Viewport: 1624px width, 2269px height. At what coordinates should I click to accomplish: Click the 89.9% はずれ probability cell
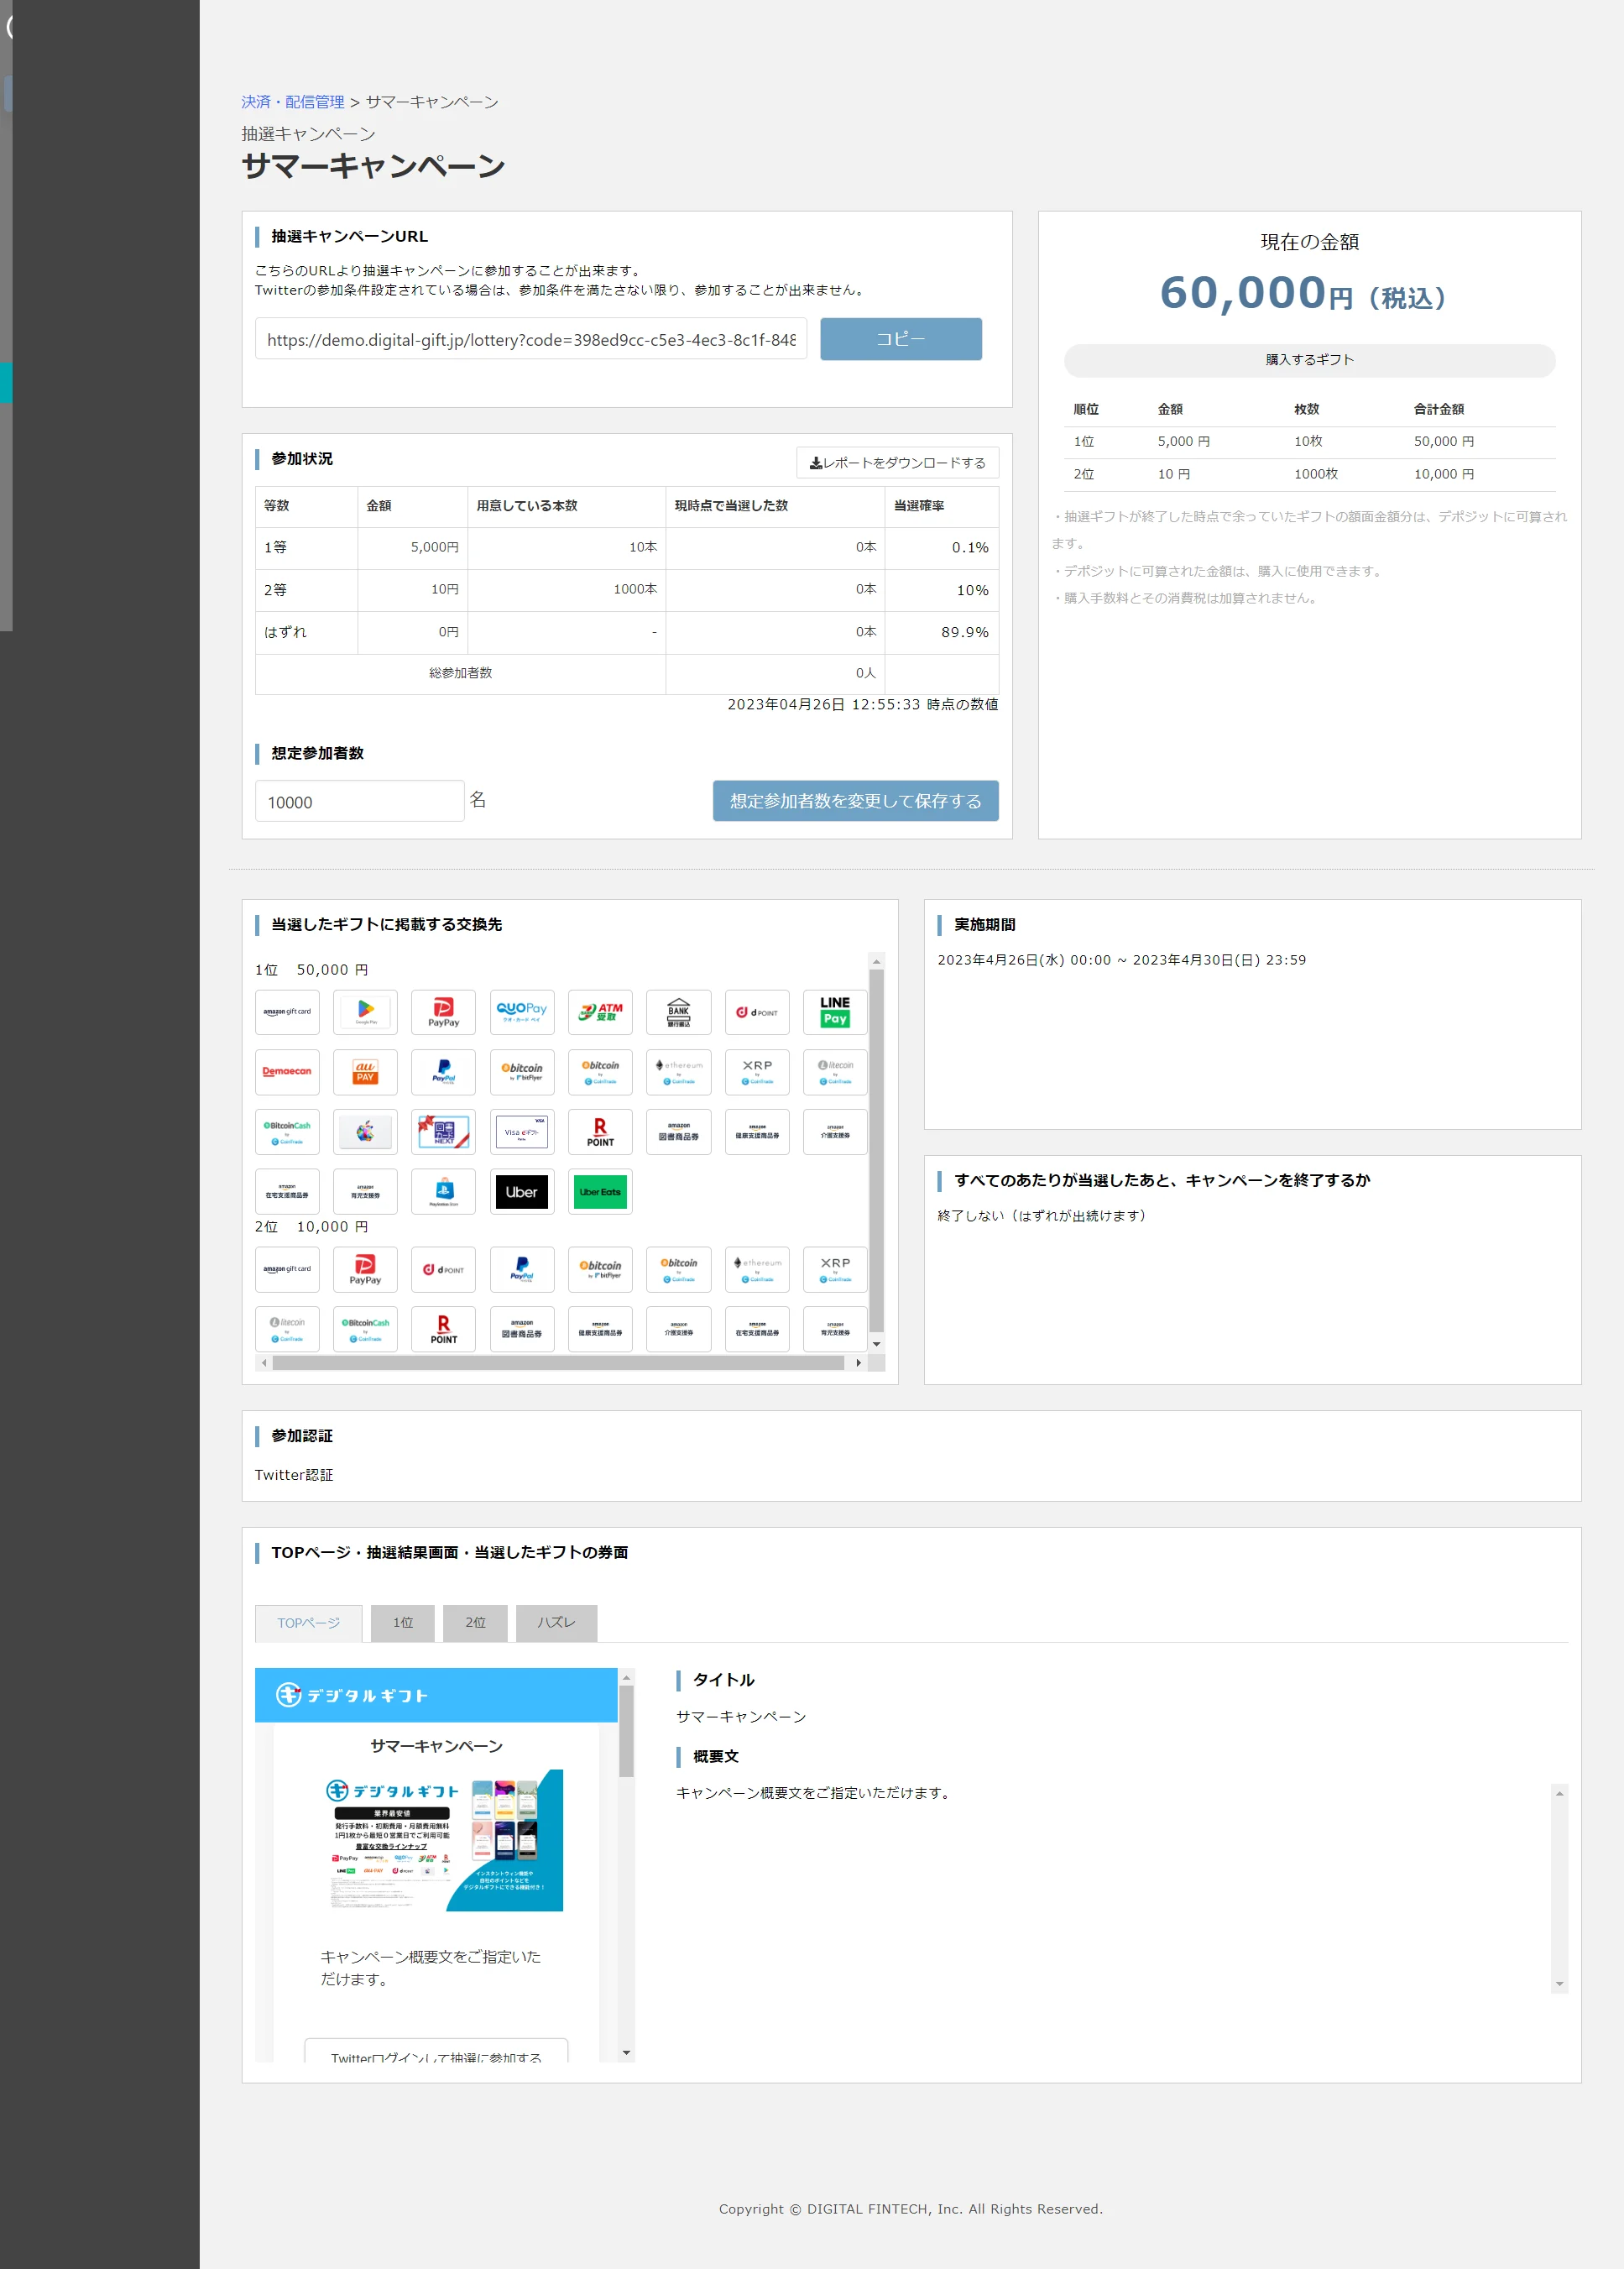point(941,632)
